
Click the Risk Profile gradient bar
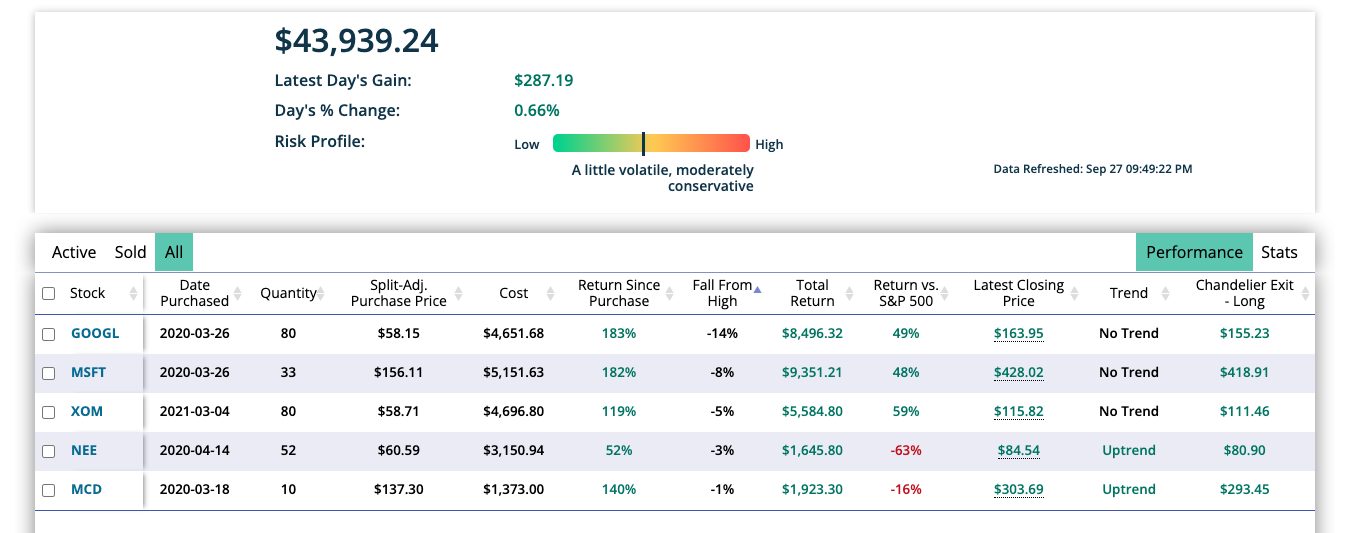point(651,143)
